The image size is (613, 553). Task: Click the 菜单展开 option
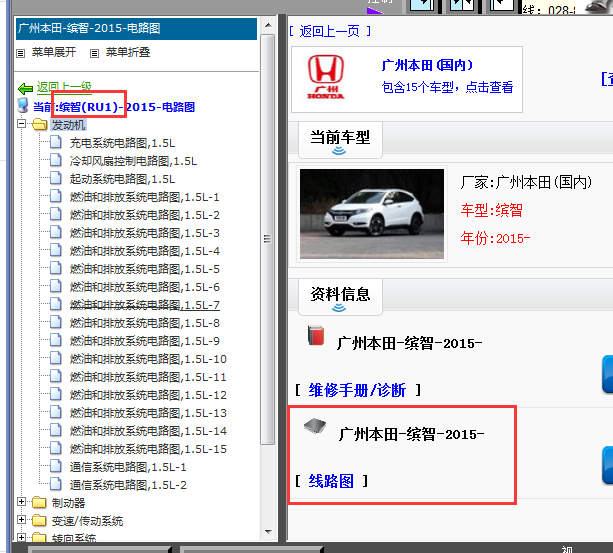[x=54, y=52]
